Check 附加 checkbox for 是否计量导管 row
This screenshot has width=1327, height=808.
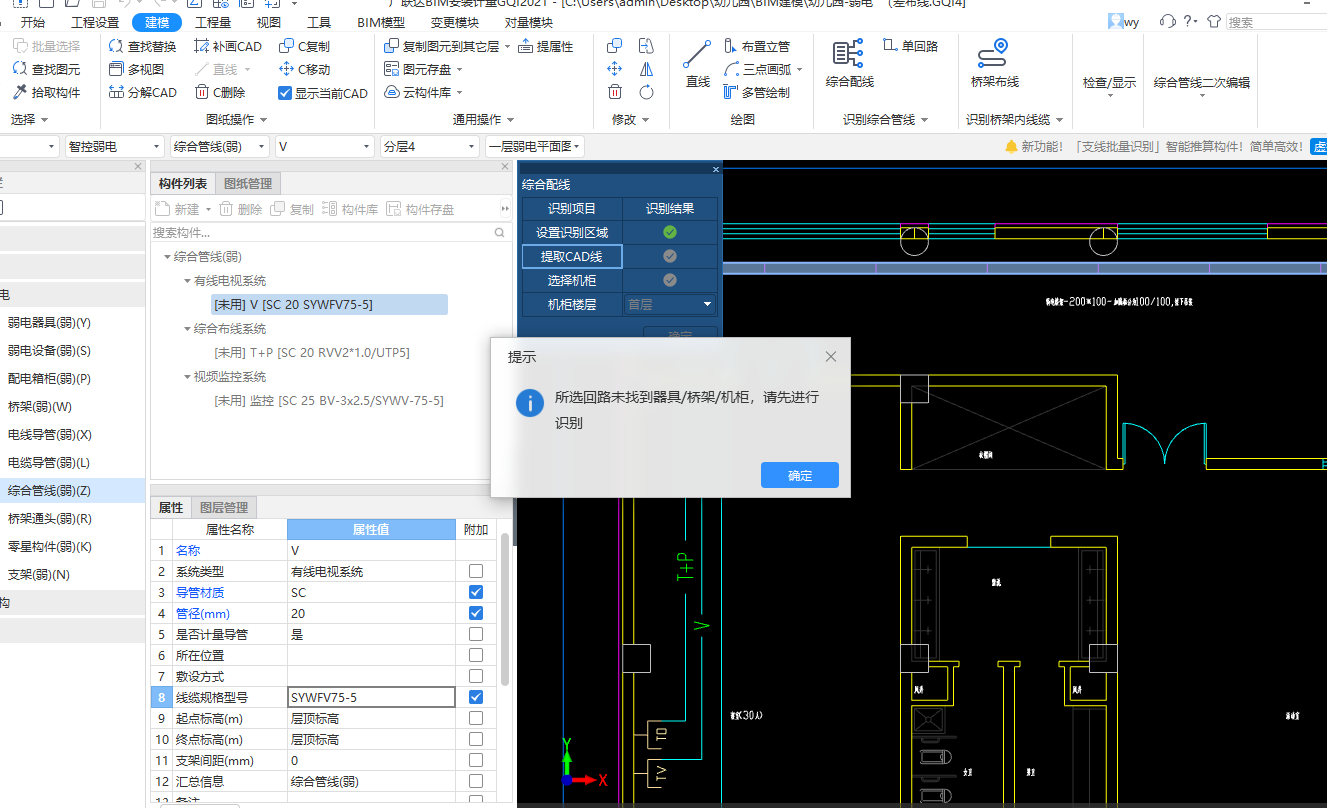click(476, 634)
